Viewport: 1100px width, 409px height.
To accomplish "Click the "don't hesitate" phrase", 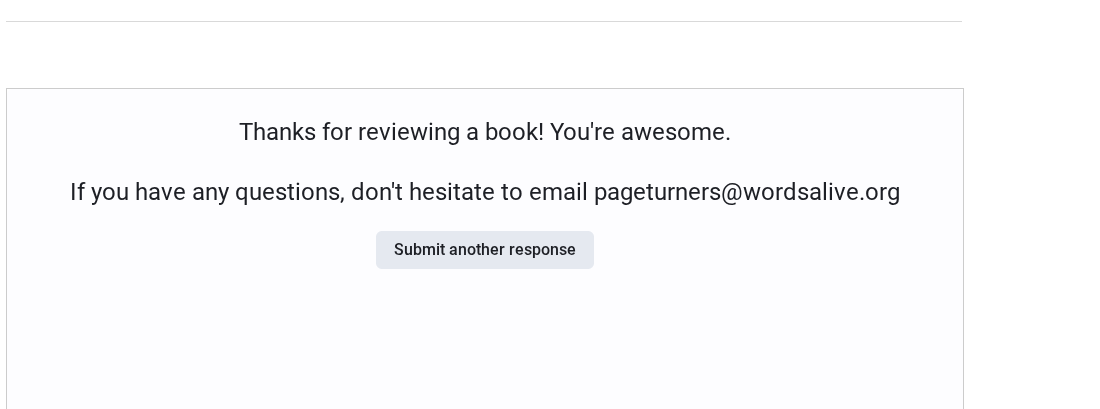I will [422, 192].
